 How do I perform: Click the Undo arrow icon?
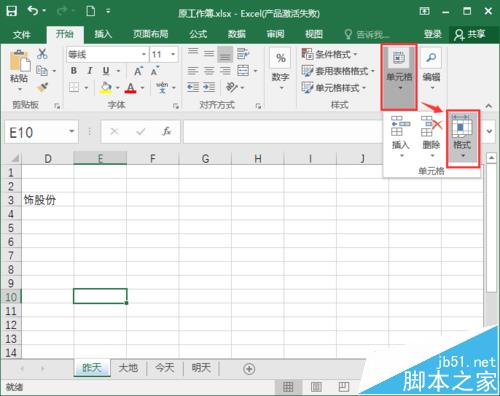(x=33, y=11)
